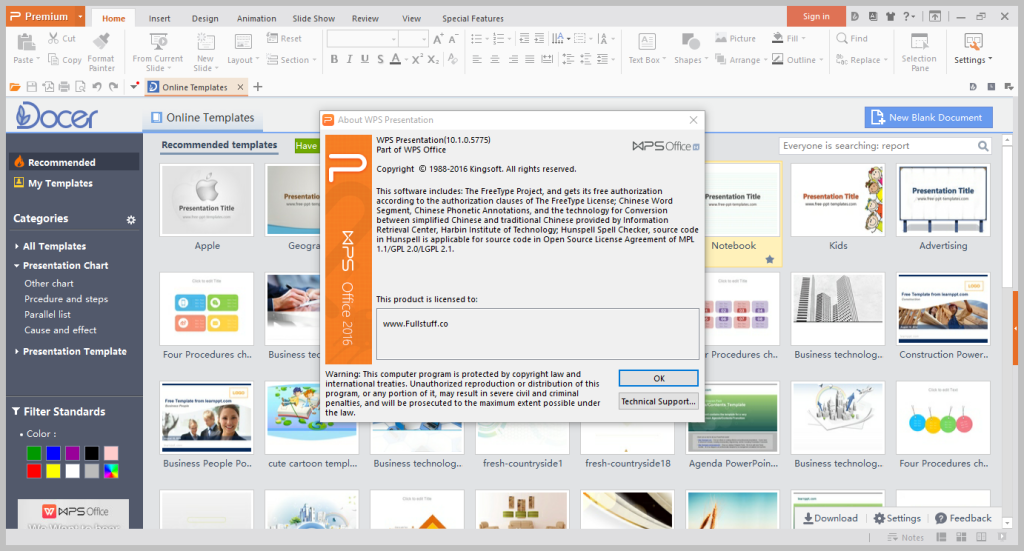
Task: Activate the Format Painter brush
Action: (101, 41)
